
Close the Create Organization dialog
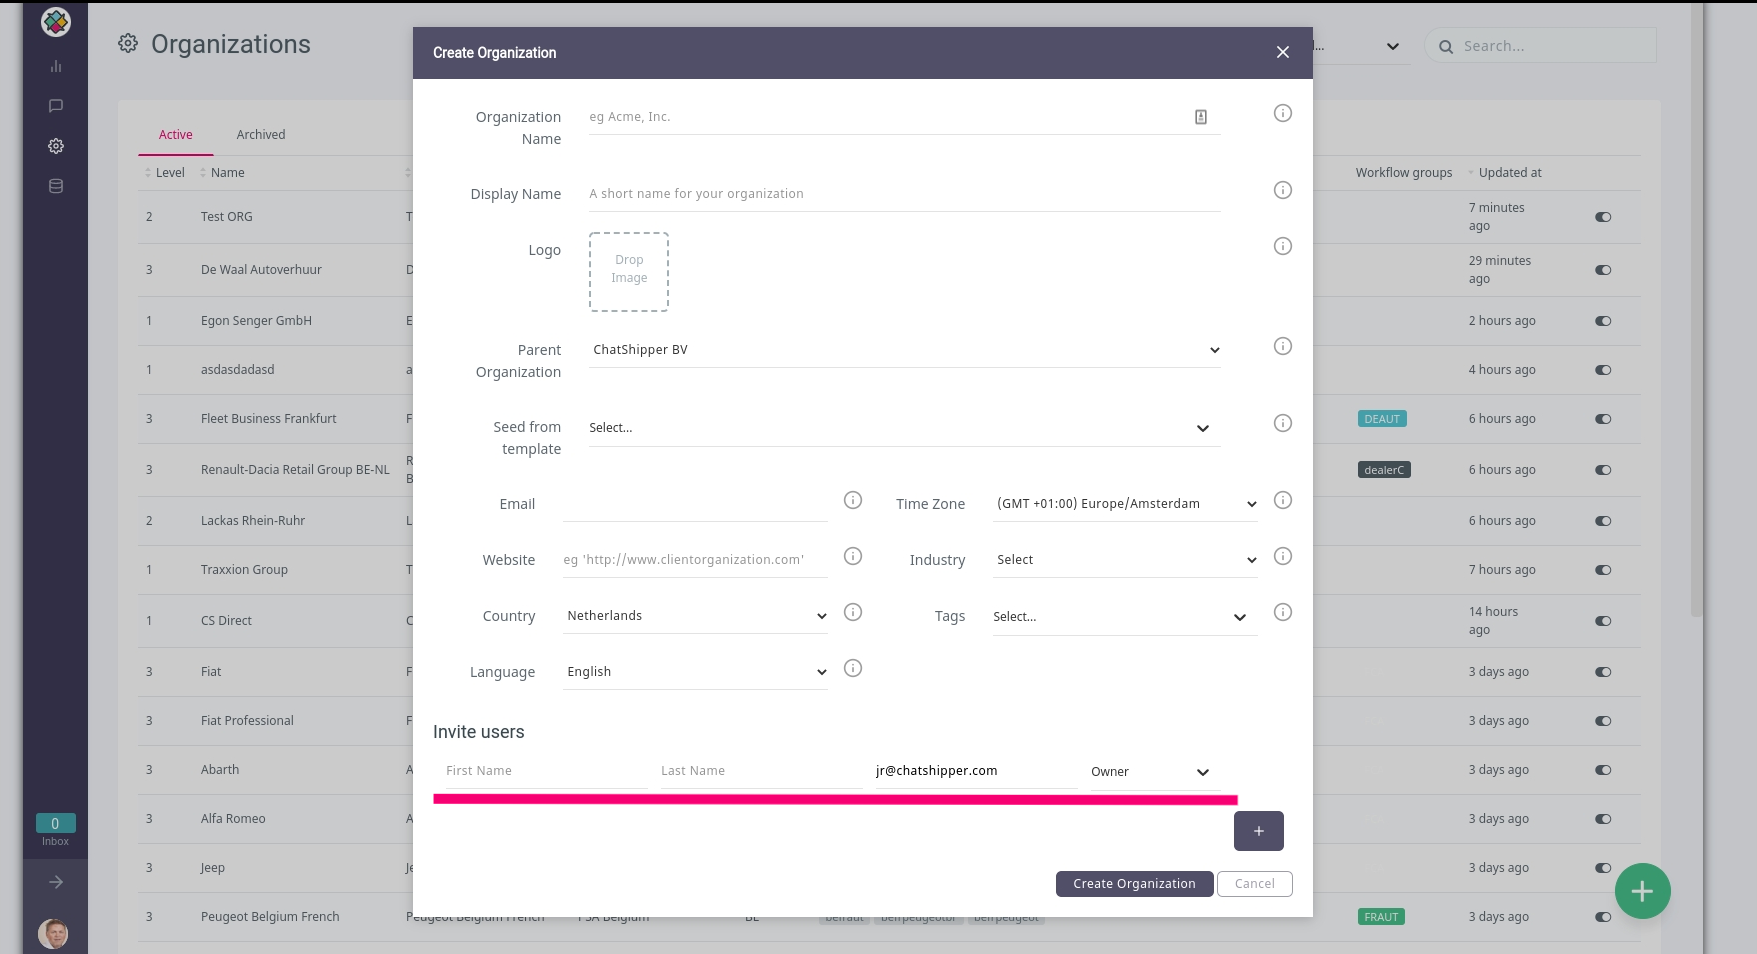pos(1283,52)
